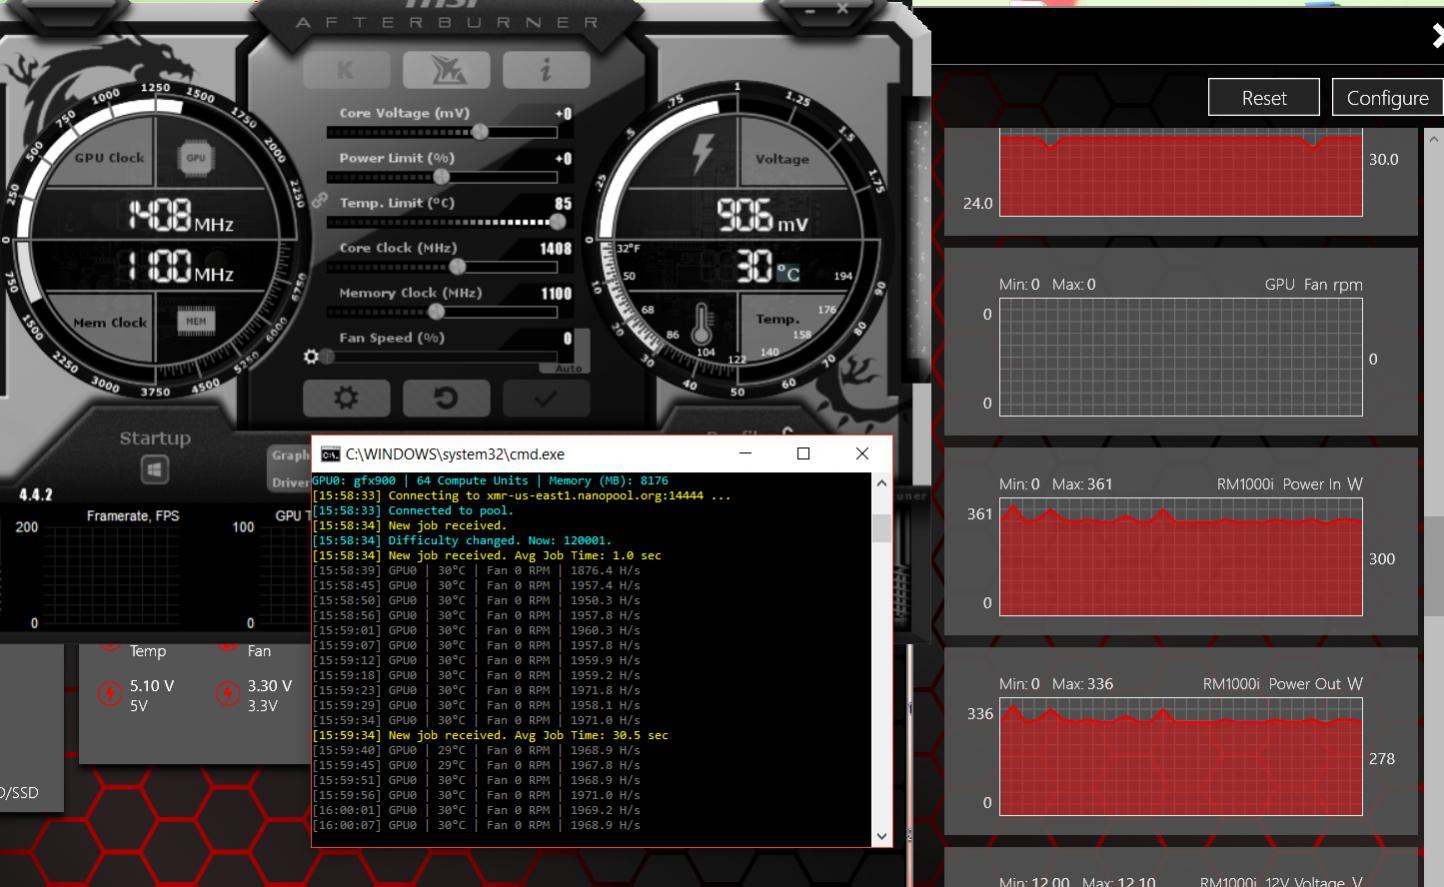Switch the temperature unit via the °C indicator
The height and width of the screenshot is (887, 1444).
[789, 273]
